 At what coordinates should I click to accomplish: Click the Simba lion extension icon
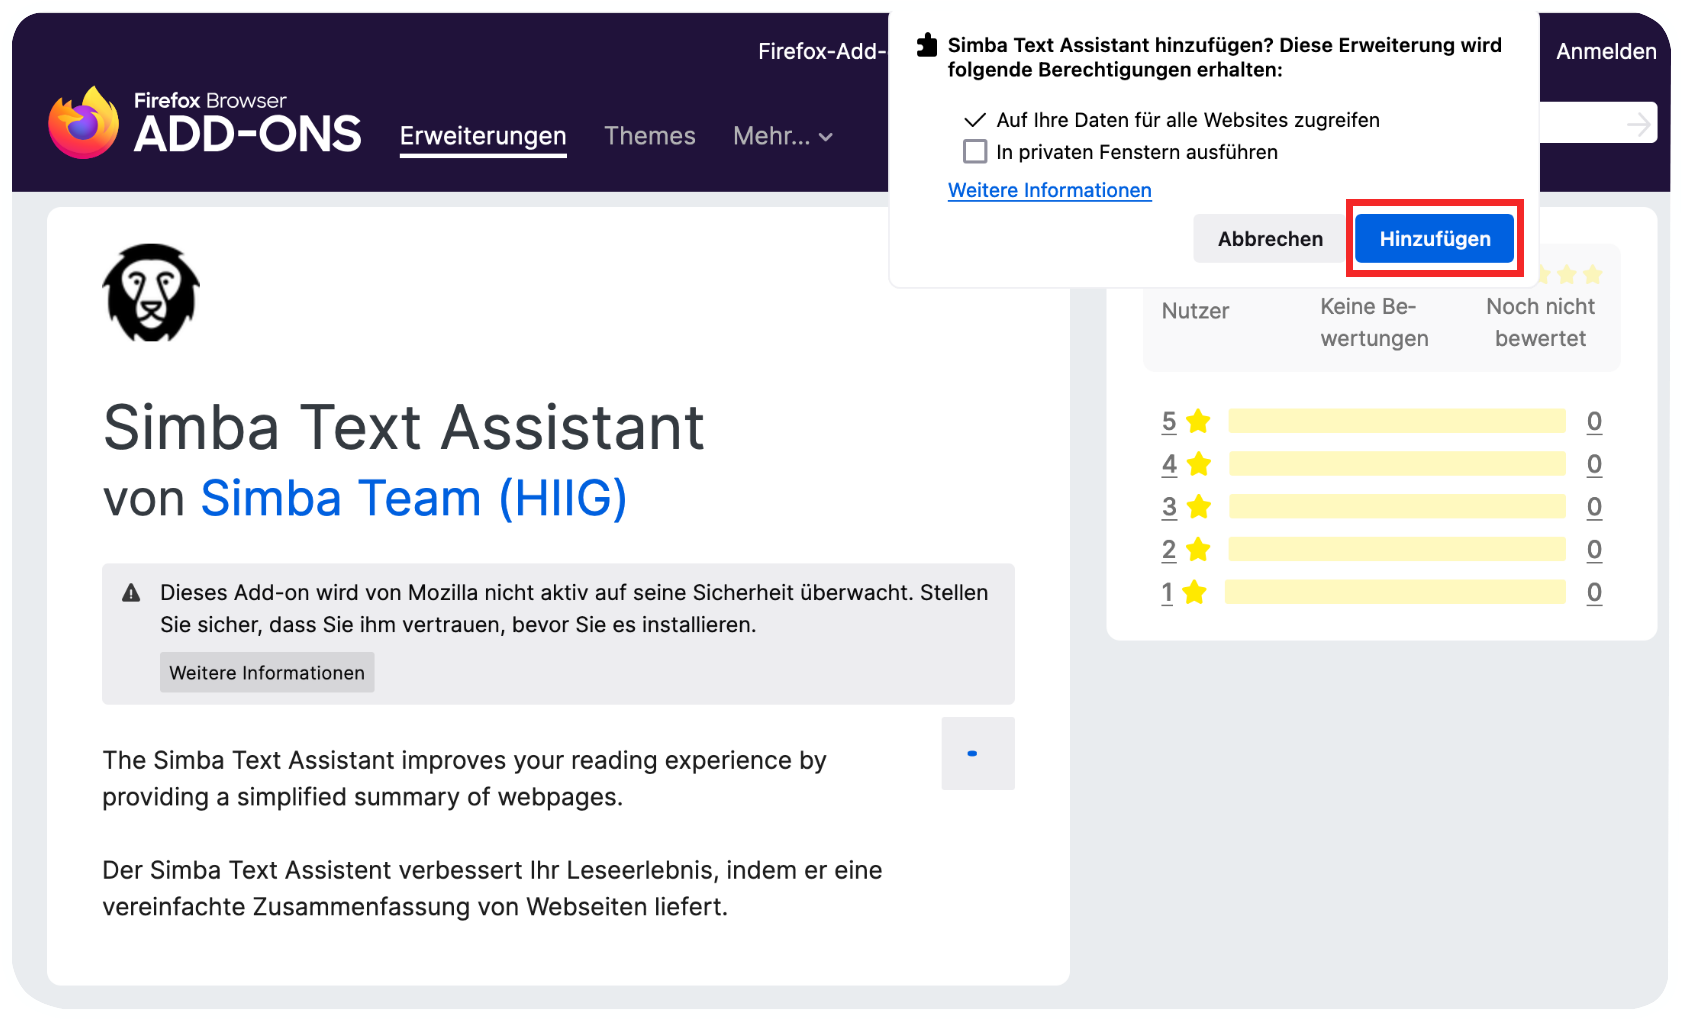tap(151, 292)
